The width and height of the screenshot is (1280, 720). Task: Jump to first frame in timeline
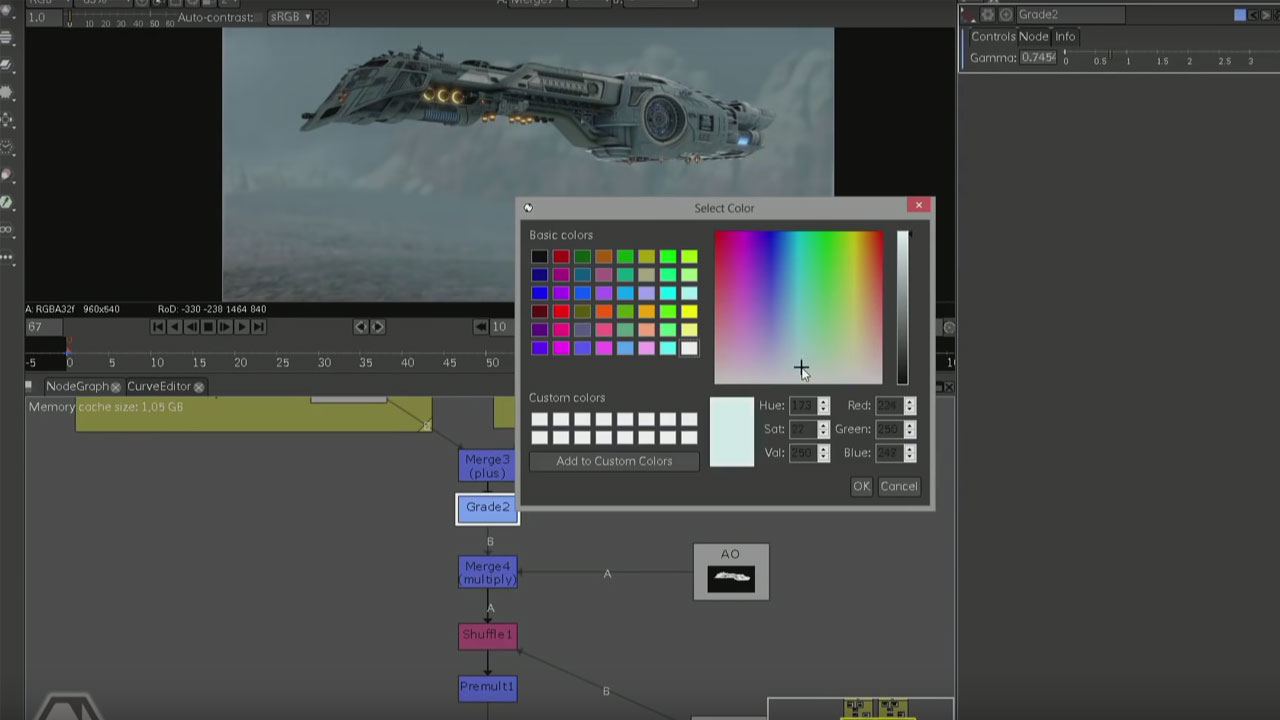[158, 327]
